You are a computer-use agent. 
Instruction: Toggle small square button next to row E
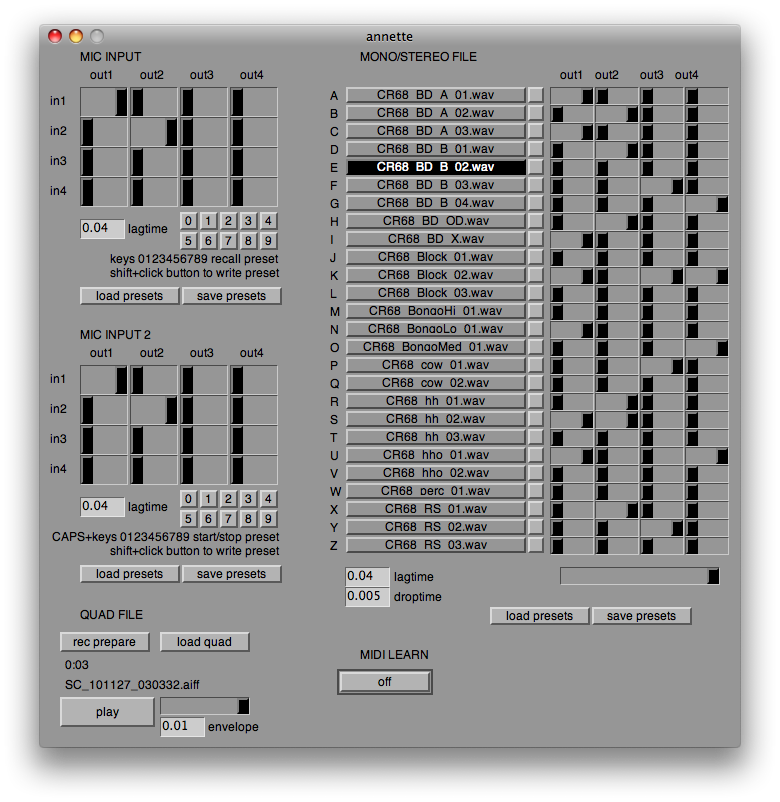point(536,167)
